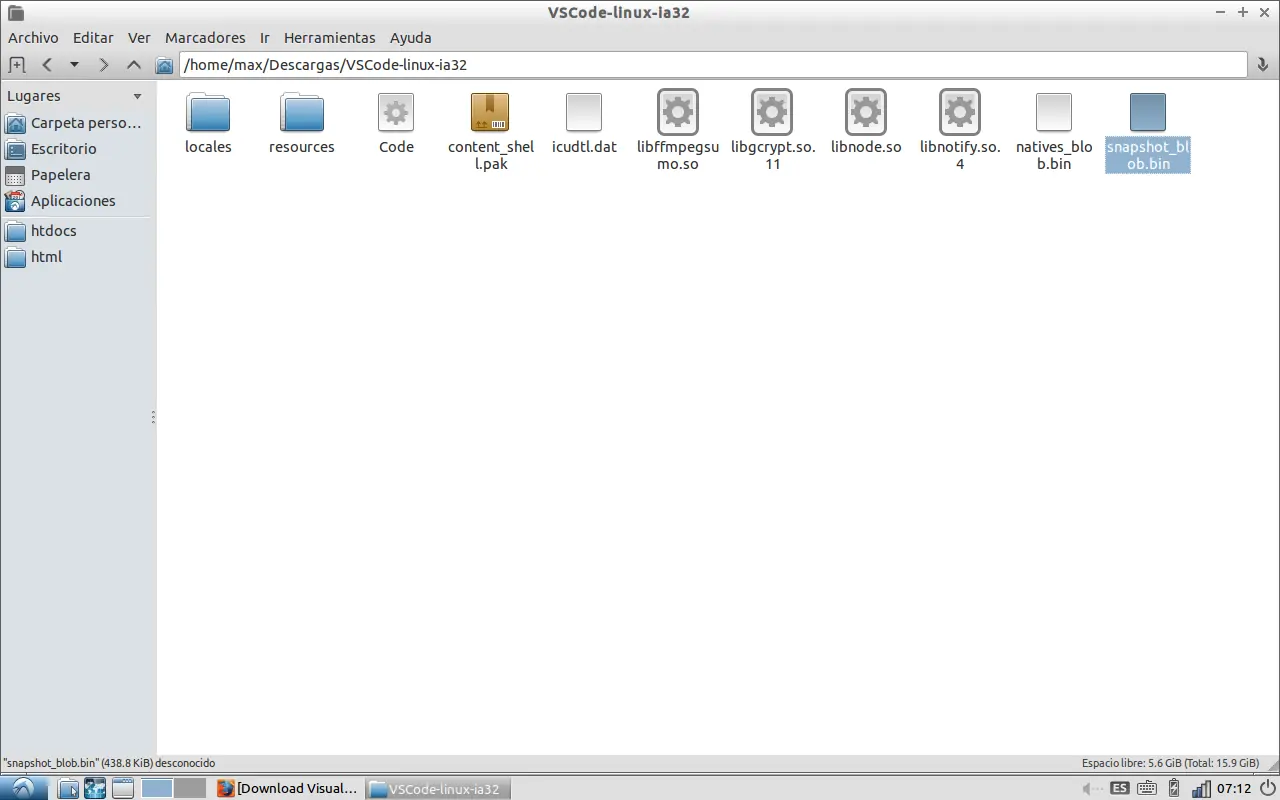
Task: Click the volume speaker tray icon
Action: click(1092, 788)
